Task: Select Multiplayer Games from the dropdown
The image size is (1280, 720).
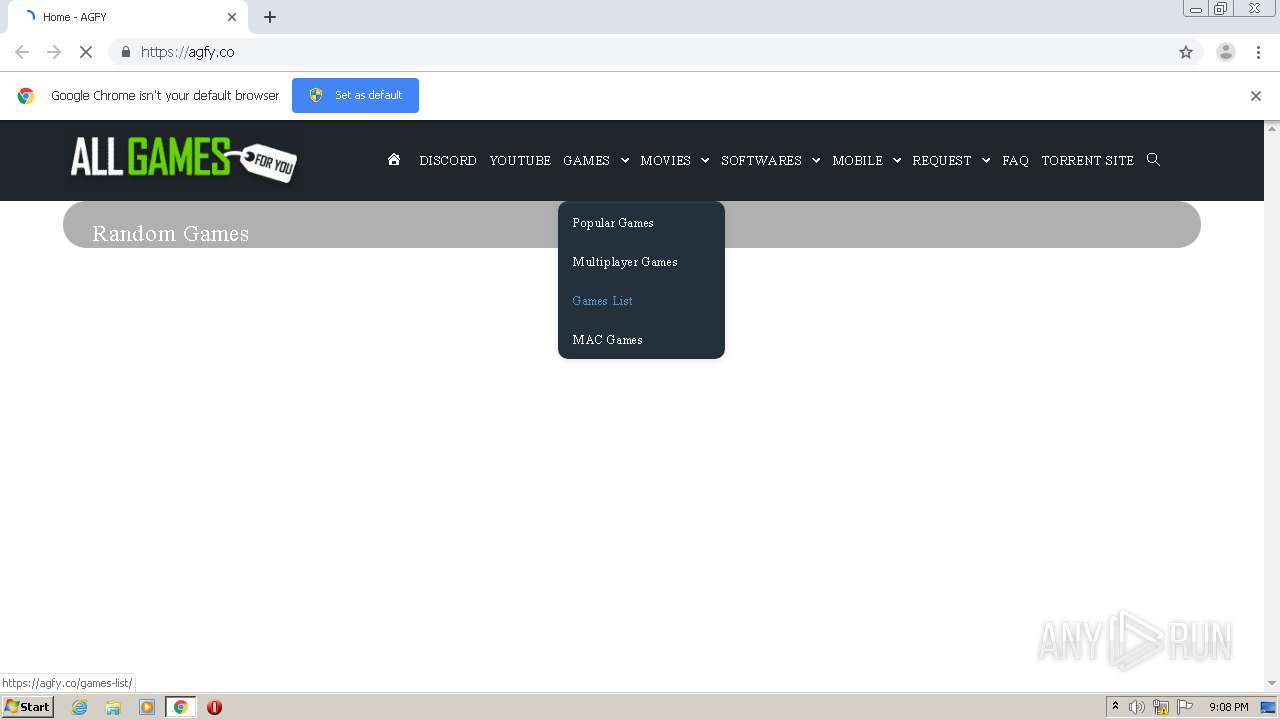Action: [x=625, y=262]
